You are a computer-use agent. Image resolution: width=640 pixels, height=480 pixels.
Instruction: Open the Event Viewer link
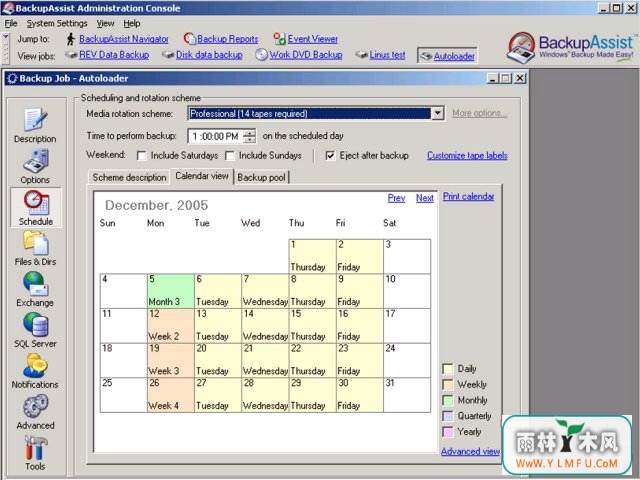[313, 39]
